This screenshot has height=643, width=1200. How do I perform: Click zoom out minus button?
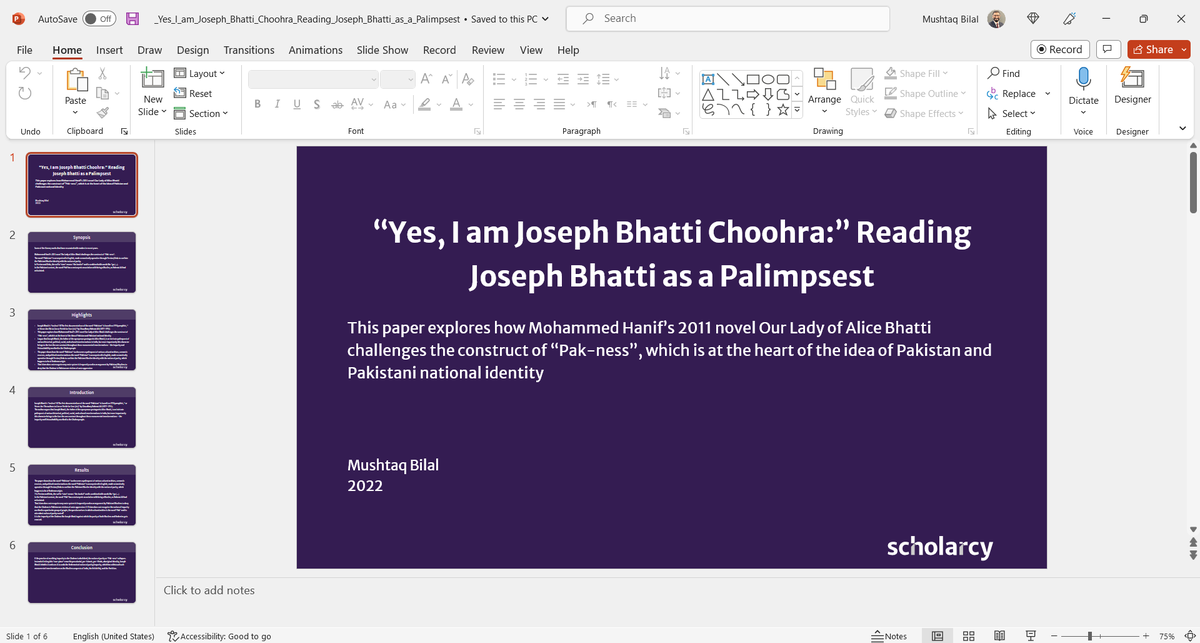tap(1055, 636)
